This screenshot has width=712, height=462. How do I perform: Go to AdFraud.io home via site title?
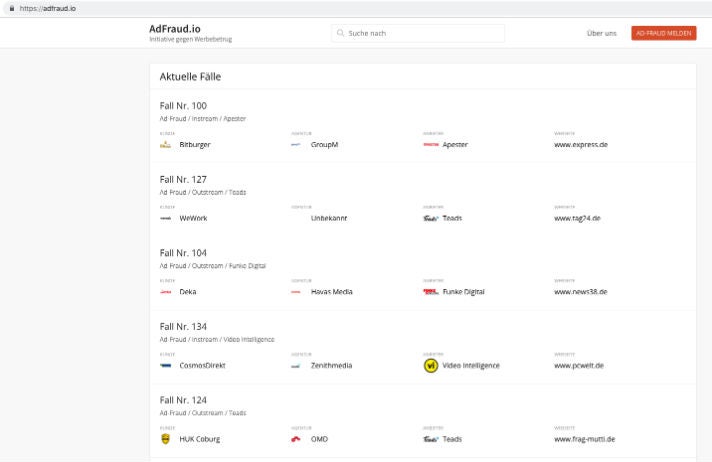click(175, 30)
